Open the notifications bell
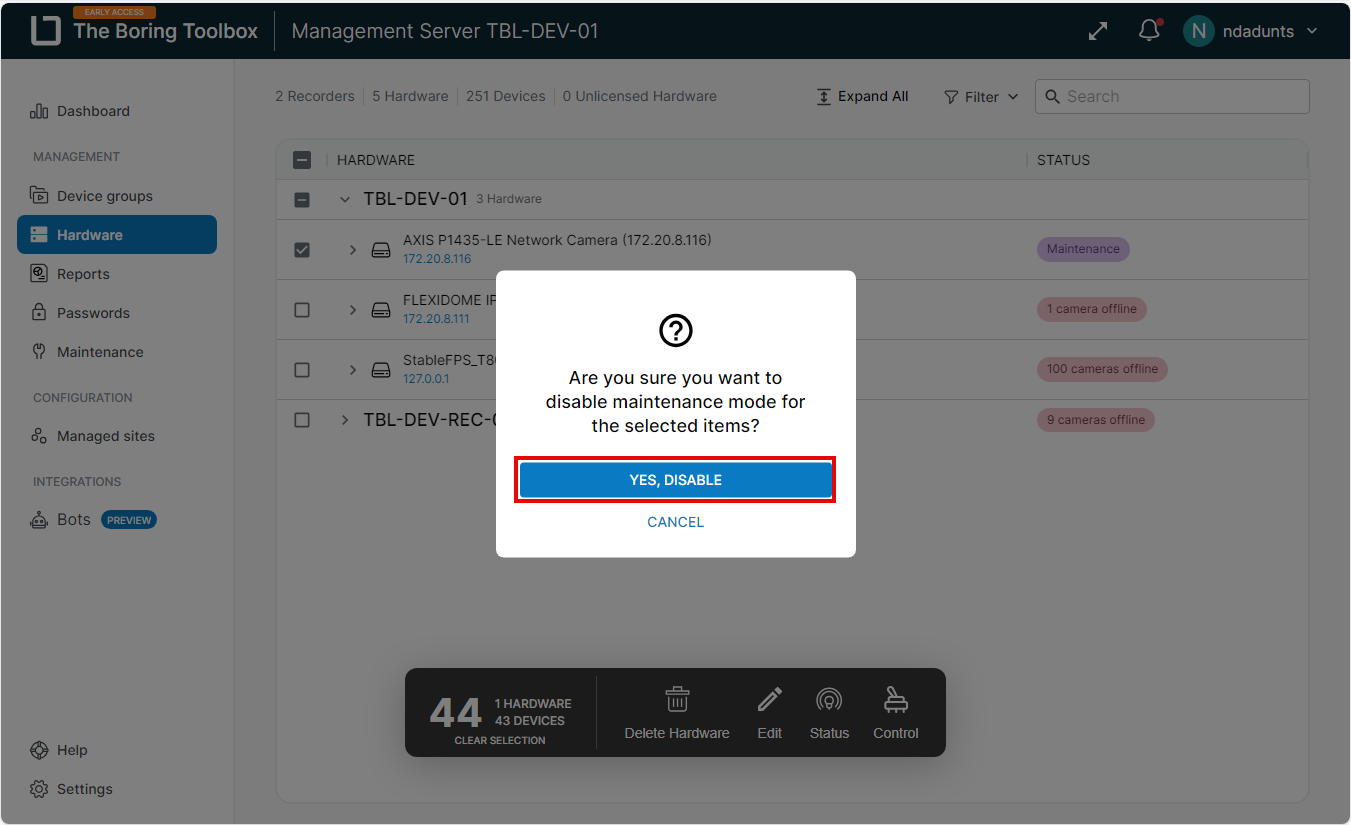This screenshot has width=1351, height=825. [x=1149, y=31]
